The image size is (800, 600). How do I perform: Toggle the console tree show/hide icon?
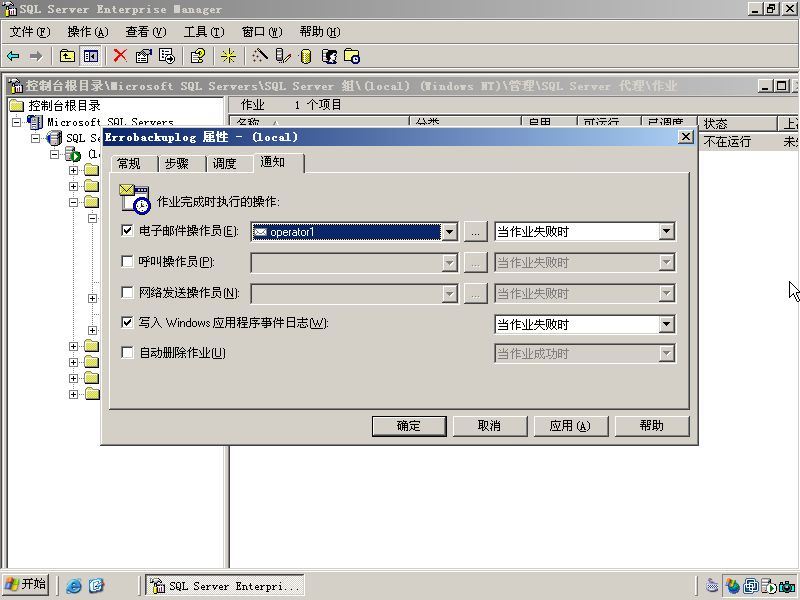click(x=90, y=56)
